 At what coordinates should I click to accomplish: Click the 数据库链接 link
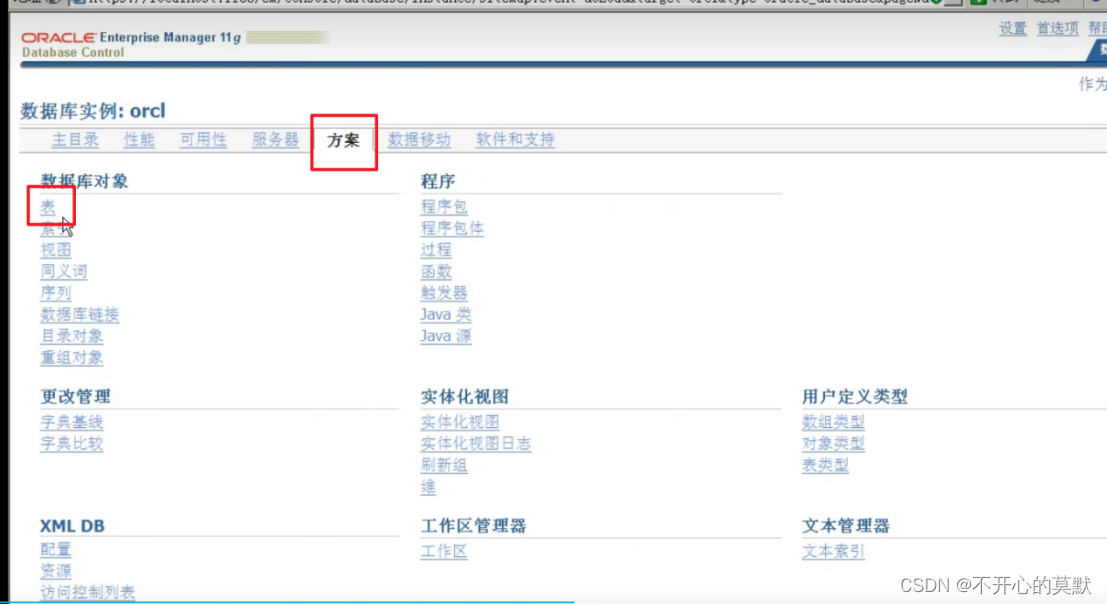tap(80, 314)
